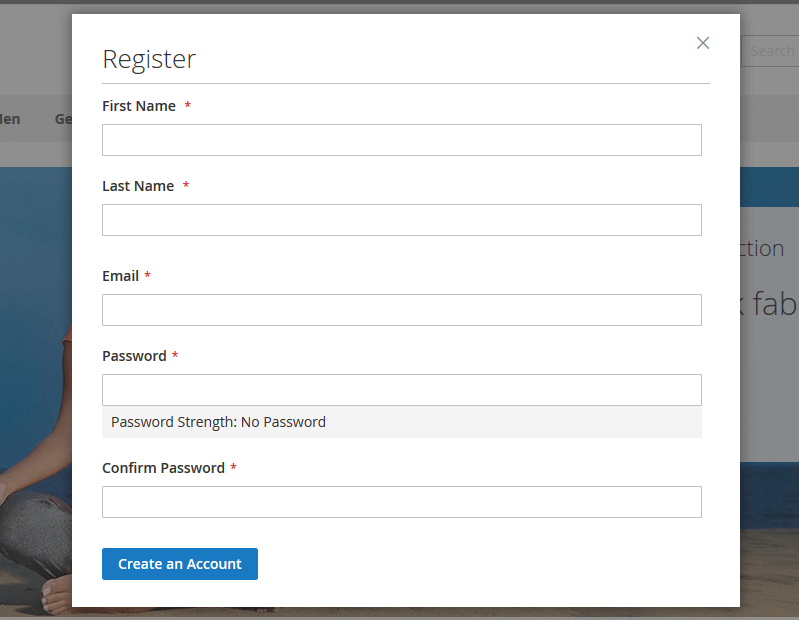Click the Register heading
The width and height of the screenshot is (799, 620).
tap(149, 59)
